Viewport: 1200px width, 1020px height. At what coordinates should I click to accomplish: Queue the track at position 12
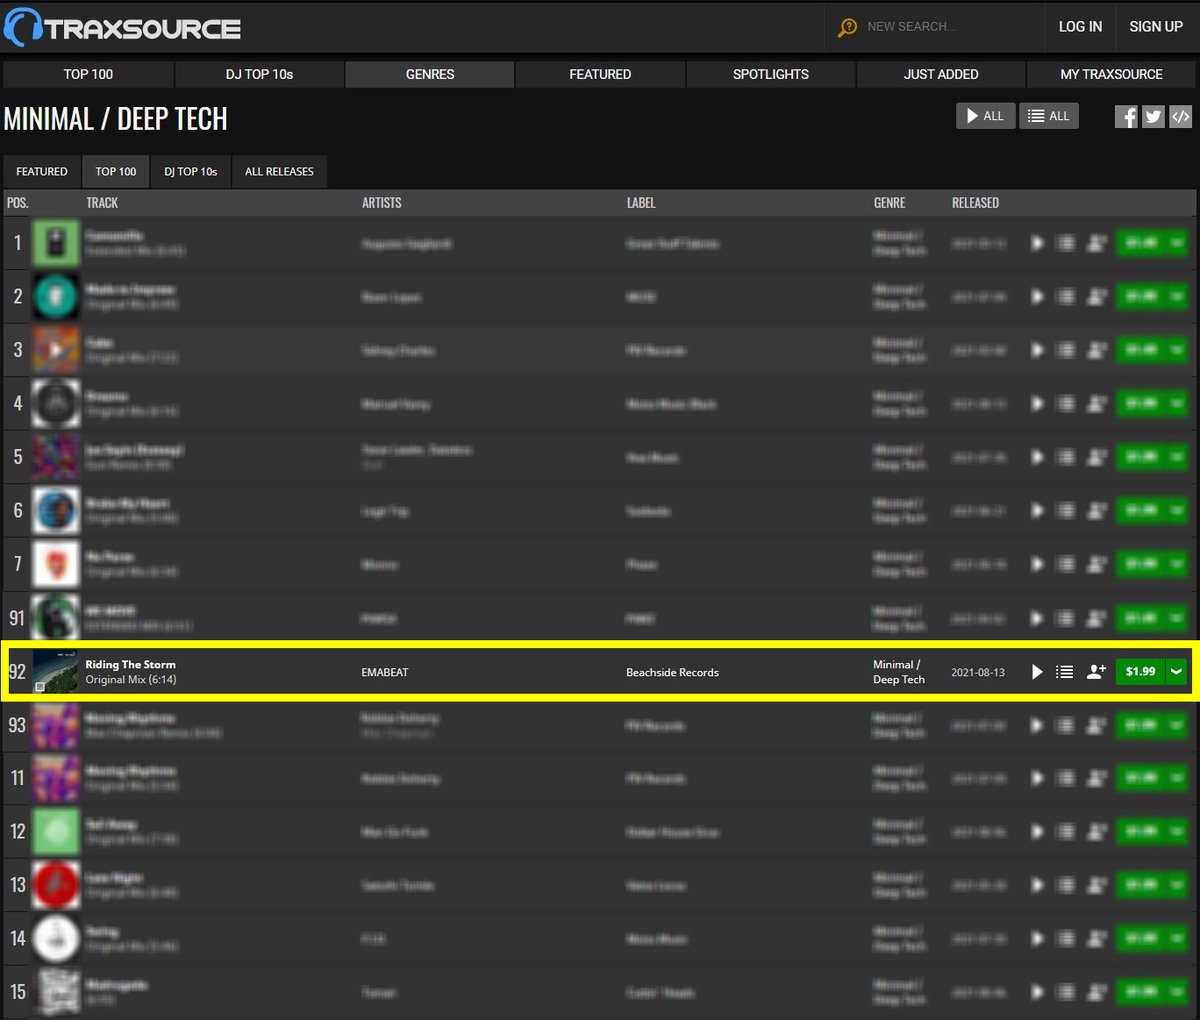pyautogui.click(x=1065, y=832)
